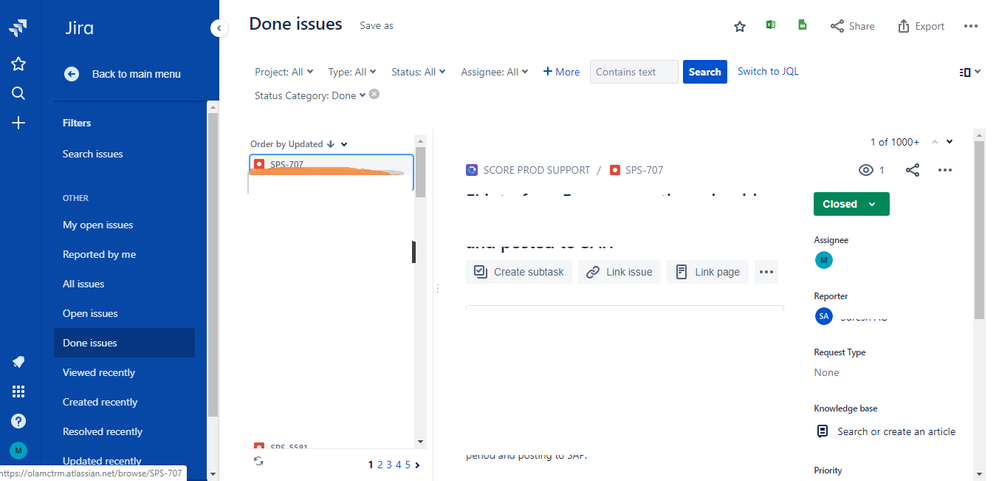Open the Project: All dropdown
The image size is (999, 481).
(284, 72)
